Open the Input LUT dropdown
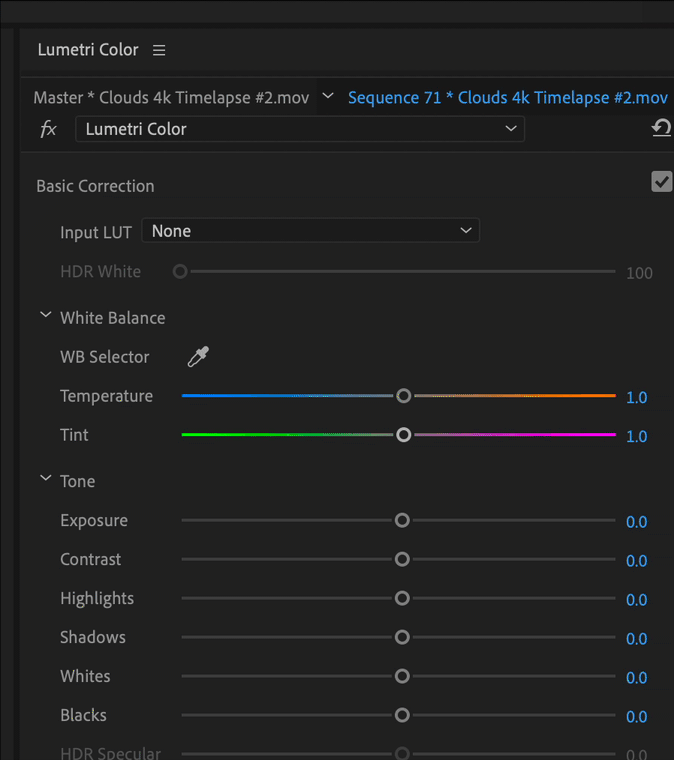This screenshot has height=760, width=674. 310,231
